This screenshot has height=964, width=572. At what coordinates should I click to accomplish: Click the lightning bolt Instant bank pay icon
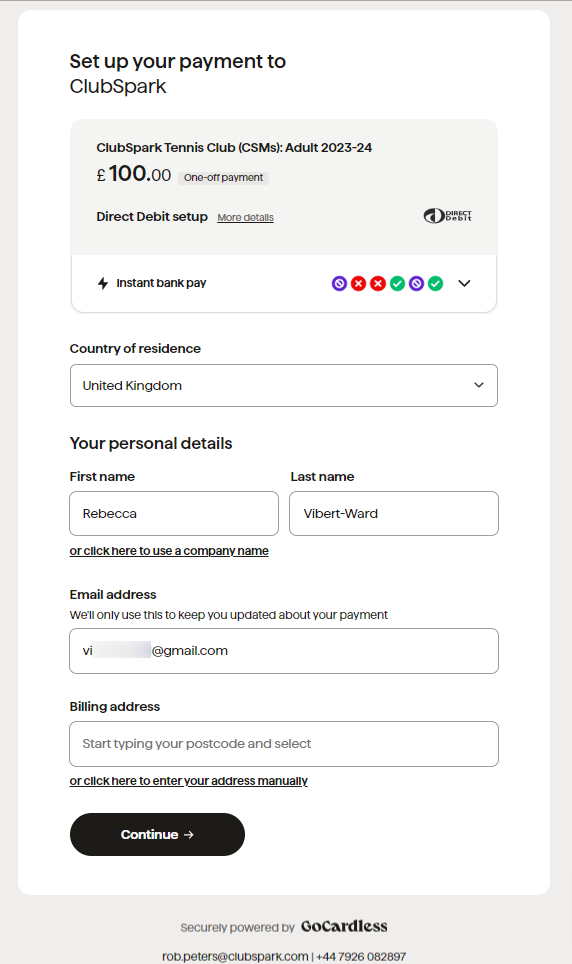pos(103,283)
